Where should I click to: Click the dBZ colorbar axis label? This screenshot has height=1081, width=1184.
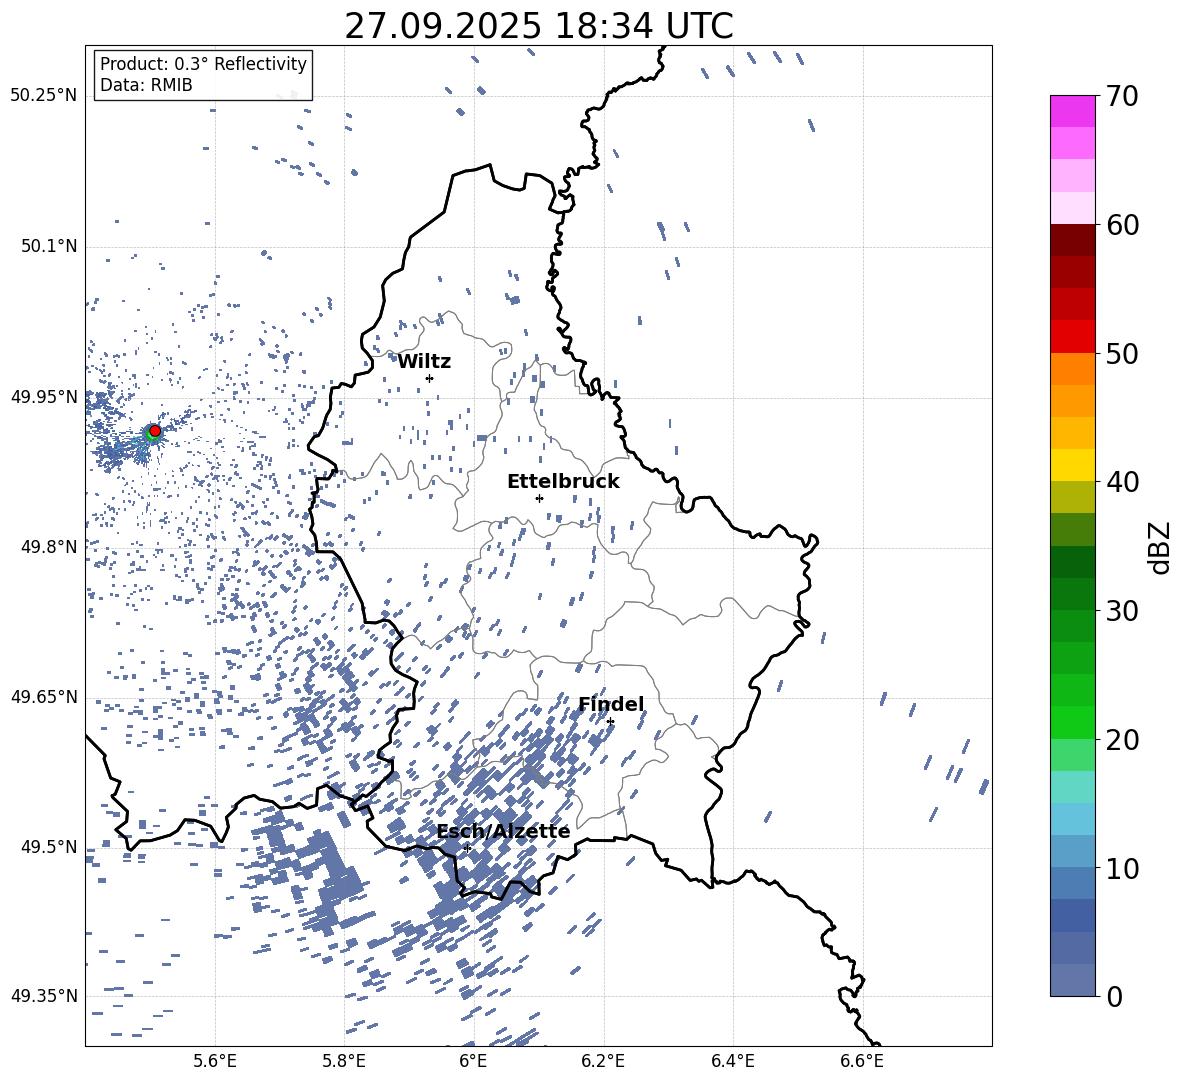pos(1161,547)
